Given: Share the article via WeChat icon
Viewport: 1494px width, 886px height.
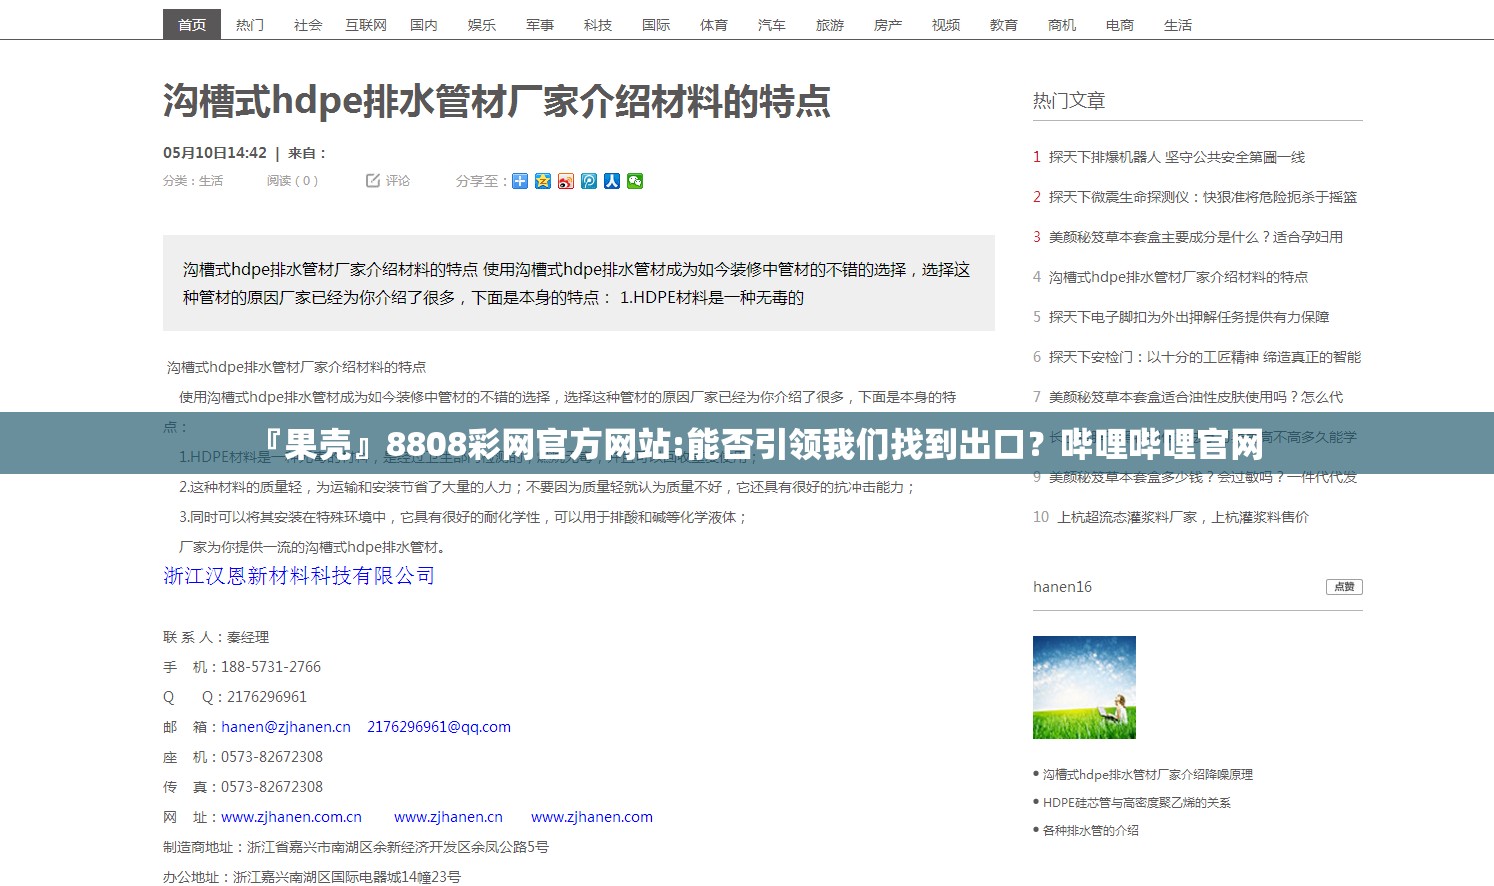Looking at the screenshot, I should coord(635,181).
